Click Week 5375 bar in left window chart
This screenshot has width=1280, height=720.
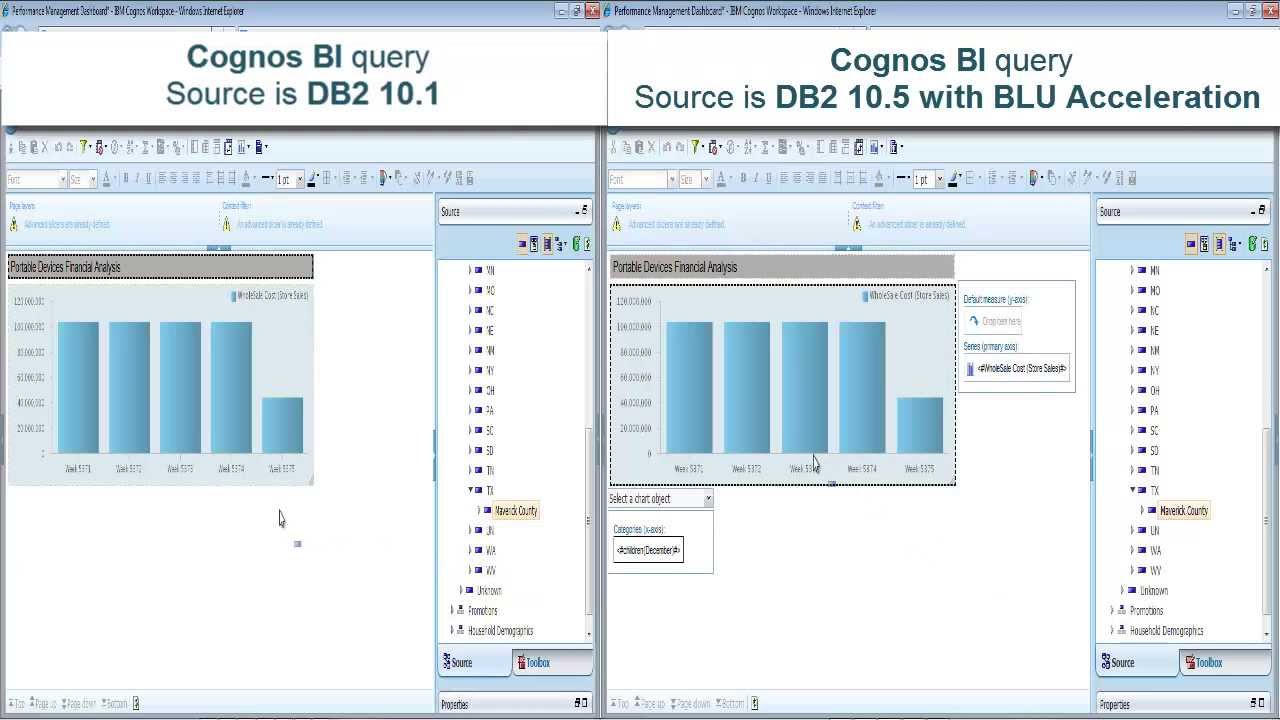282,425
